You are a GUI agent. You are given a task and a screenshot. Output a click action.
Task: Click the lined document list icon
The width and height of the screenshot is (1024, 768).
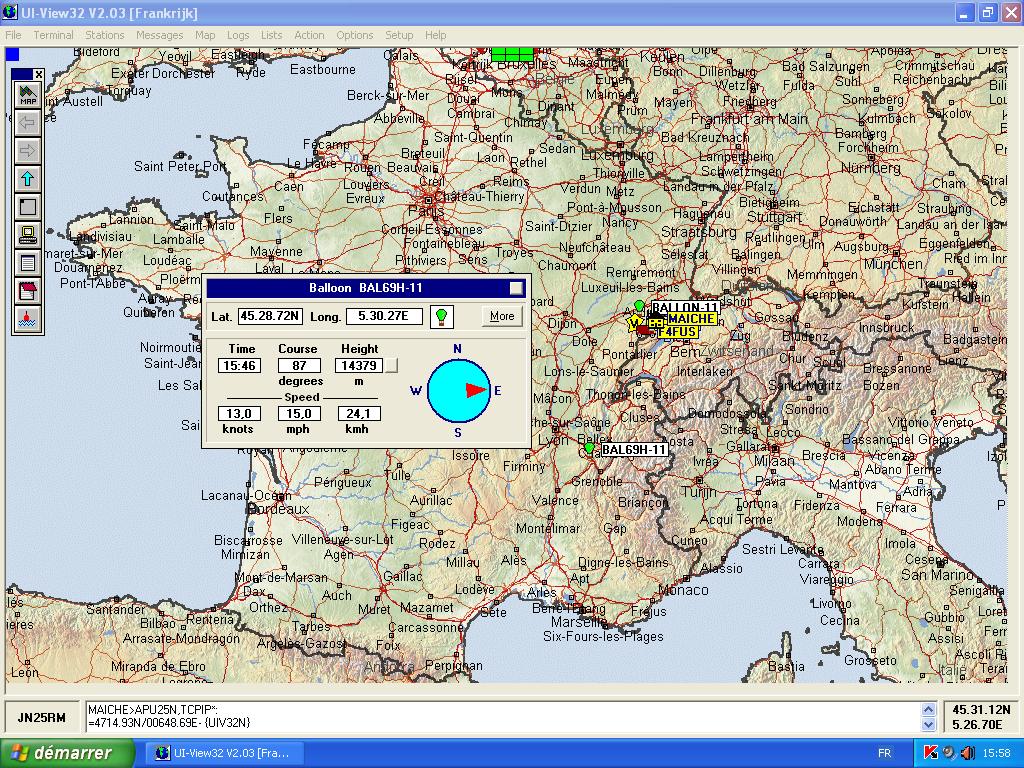(28, 264)
